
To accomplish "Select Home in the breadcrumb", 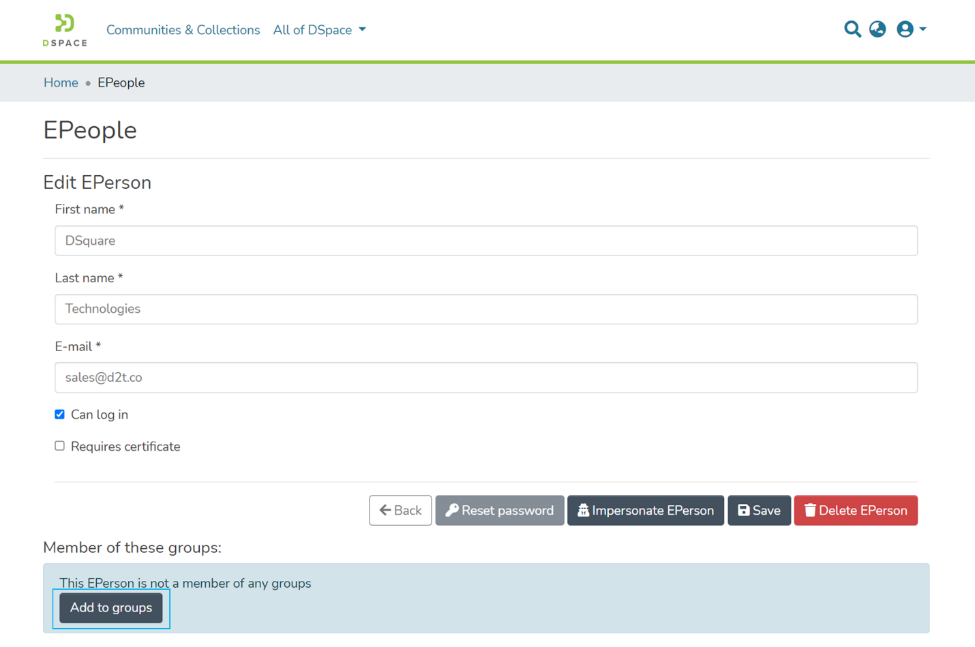I will pyautogui.click(x=60, y=82).
